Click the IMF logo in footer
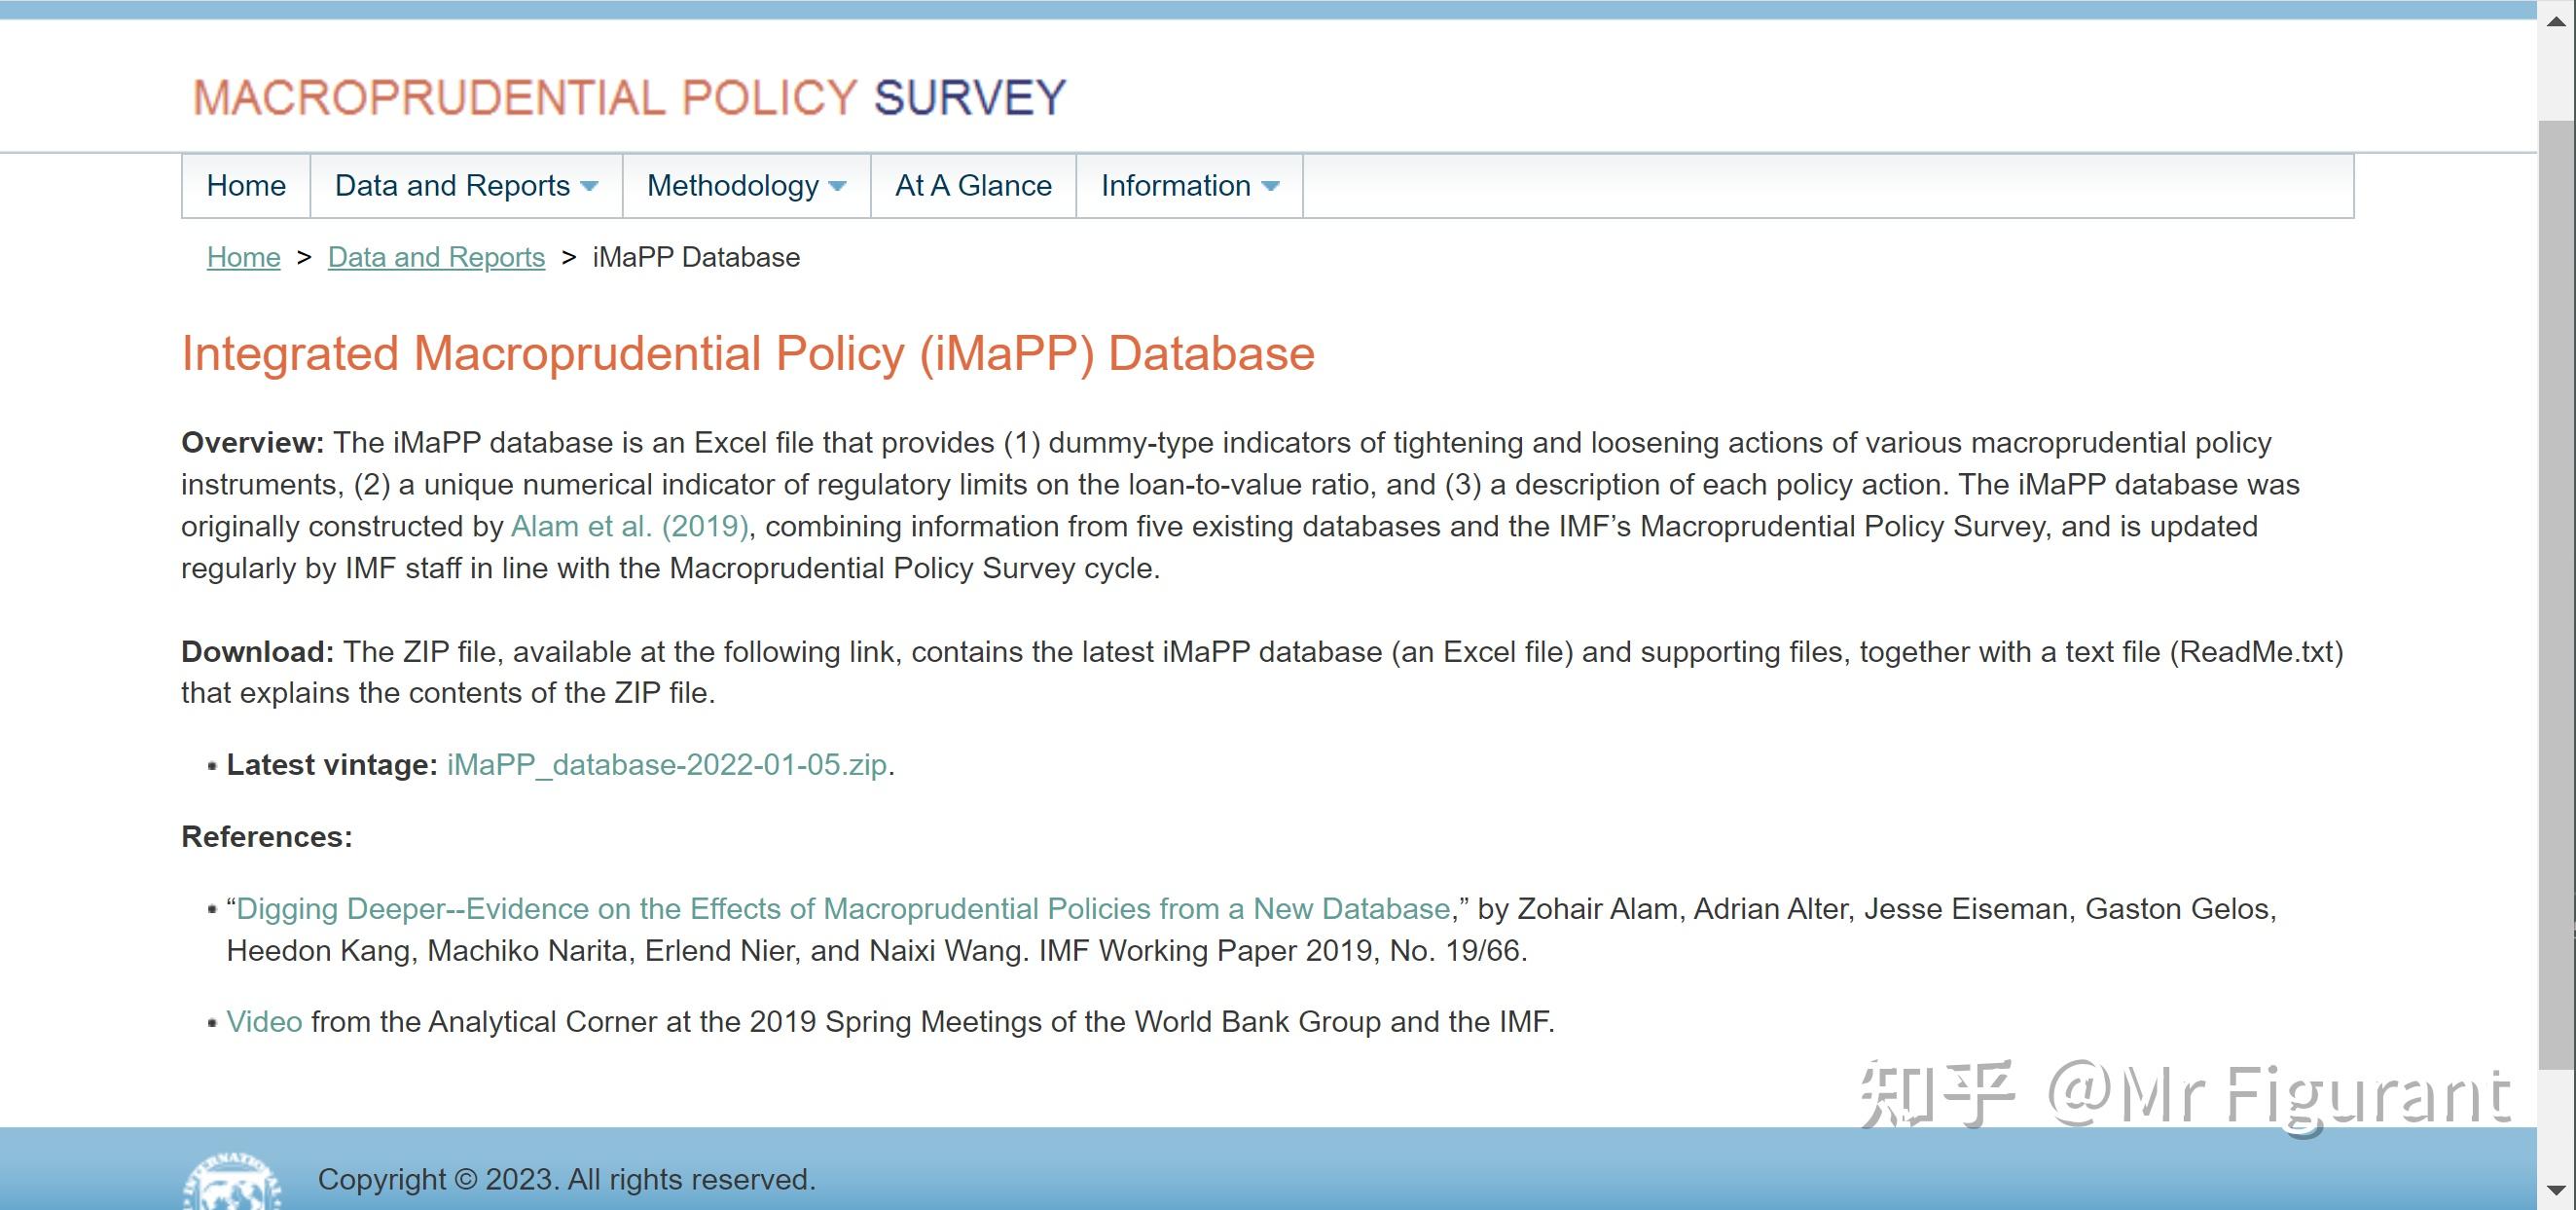The height and width of the screenshot is (1210, 2576). tap(232, 1183)
